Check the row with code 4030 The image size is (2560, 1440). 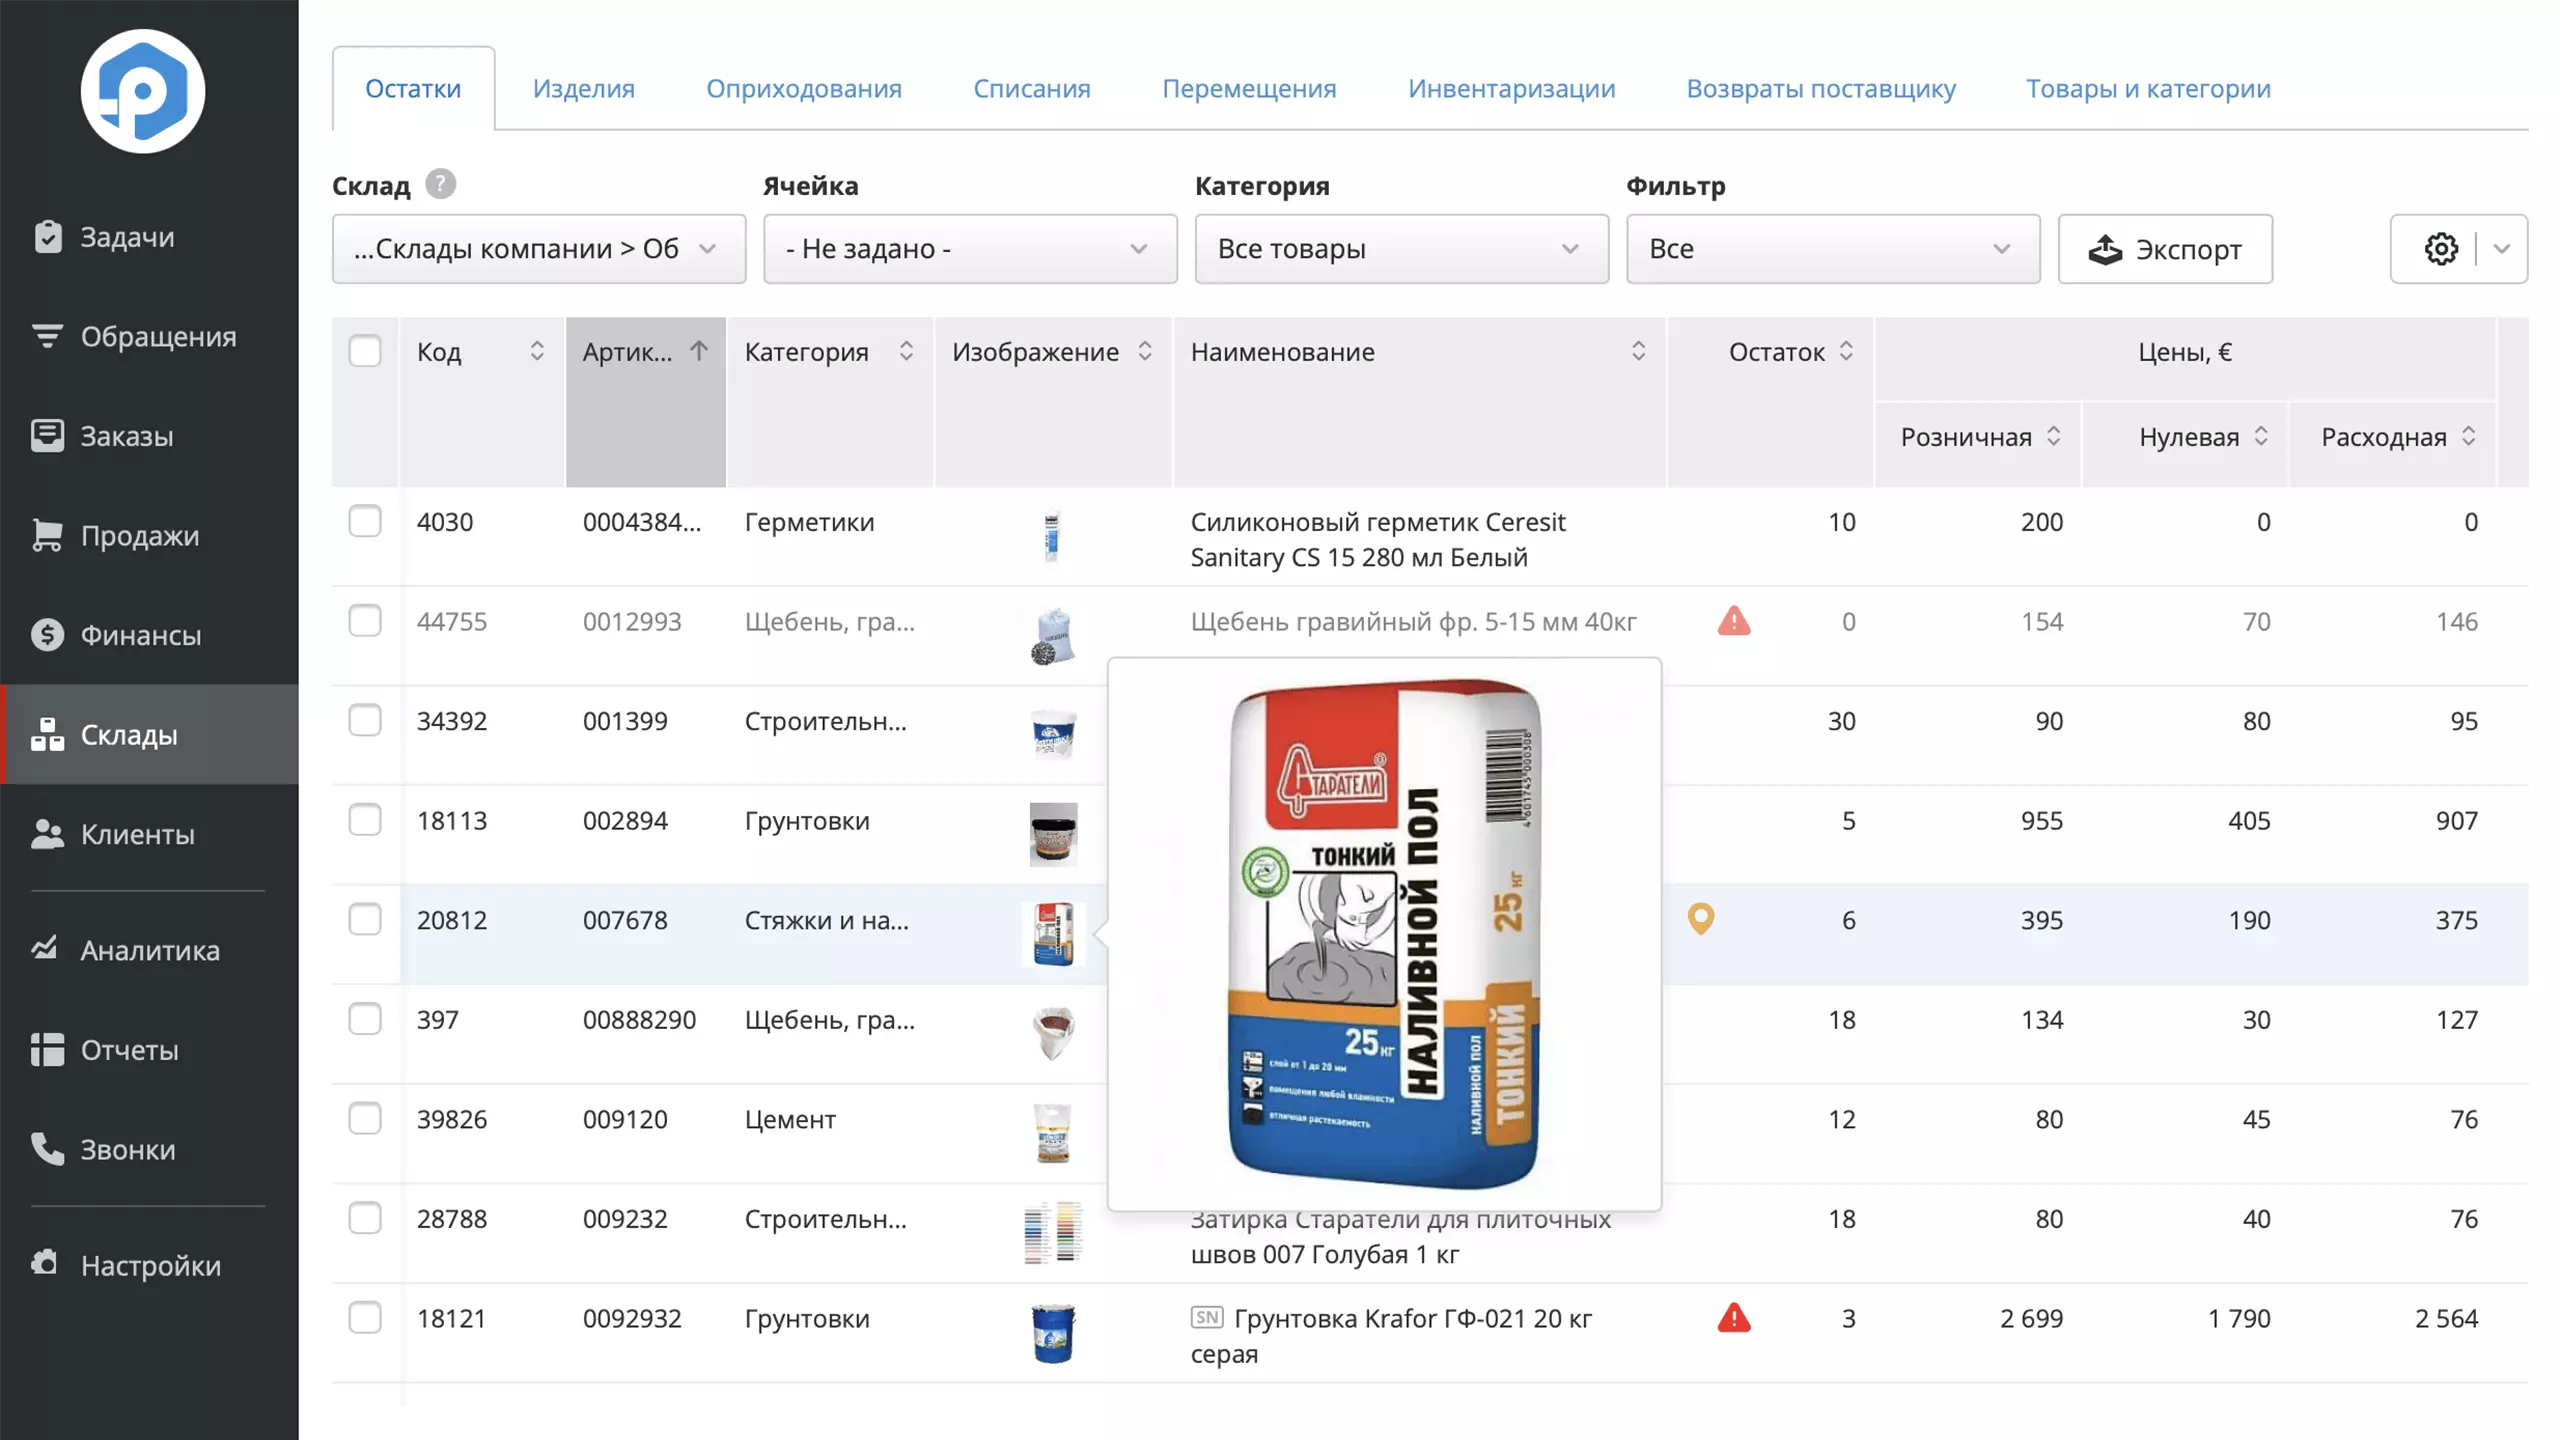point(365,521)
